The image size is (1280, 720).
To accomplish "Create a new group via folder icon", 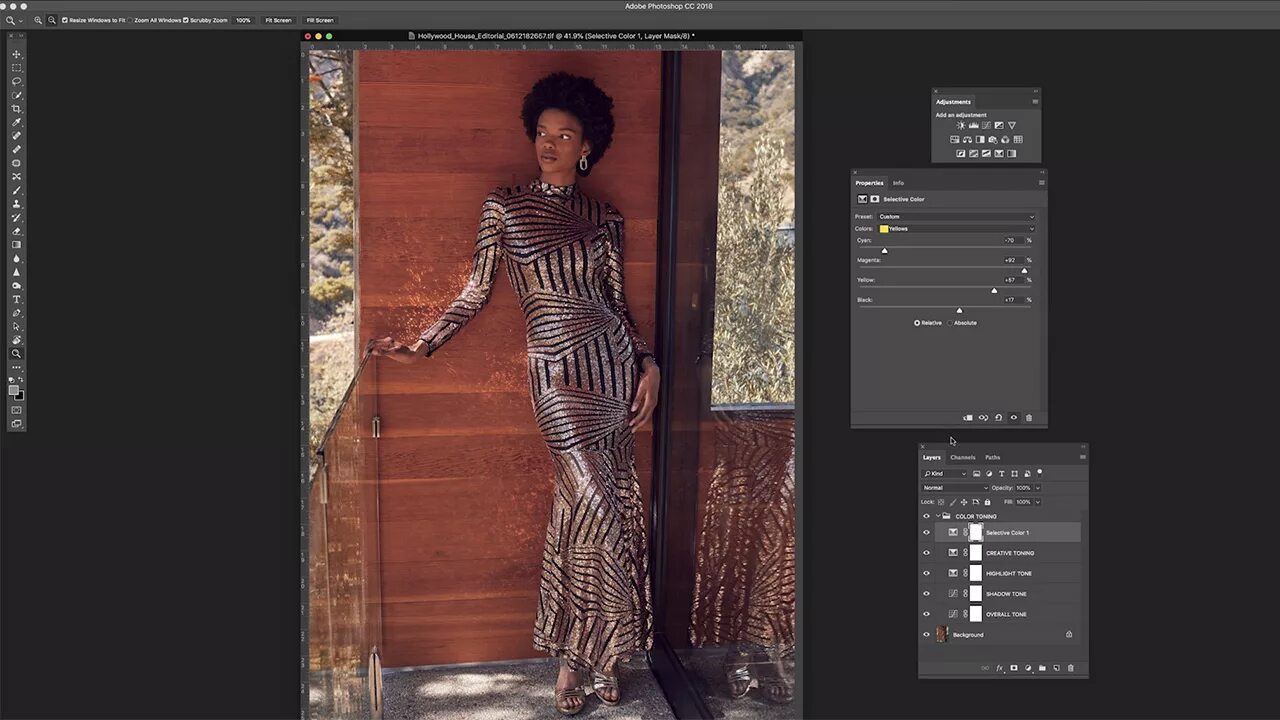I will (x=1042, y=668).
